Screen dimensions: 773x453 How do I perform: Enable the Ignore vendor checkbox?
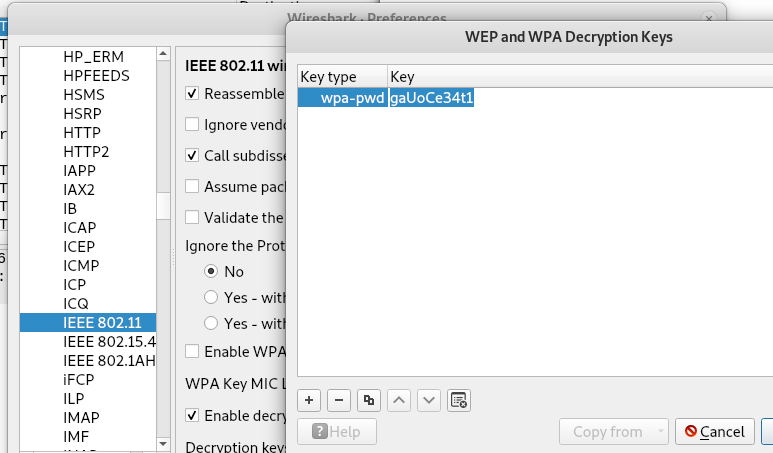192,124
